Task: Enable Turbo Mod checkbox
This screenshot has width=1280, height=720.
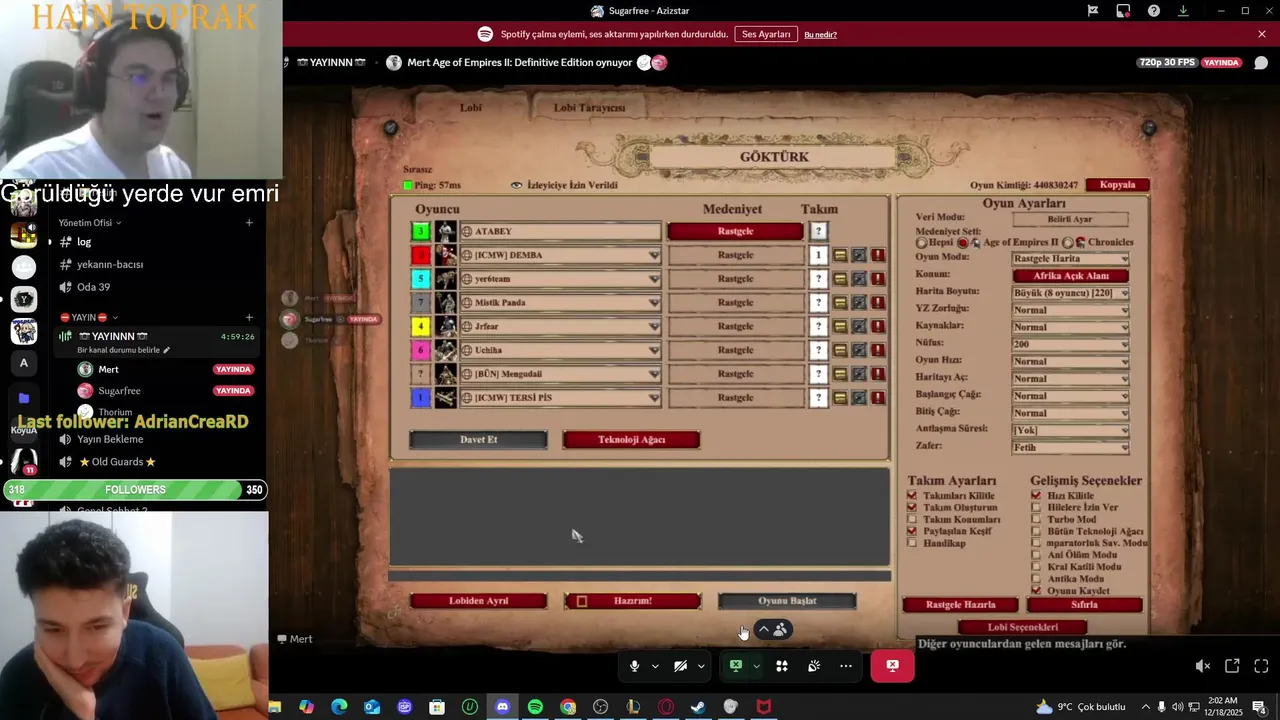Action: click(x=1036, y=520)
